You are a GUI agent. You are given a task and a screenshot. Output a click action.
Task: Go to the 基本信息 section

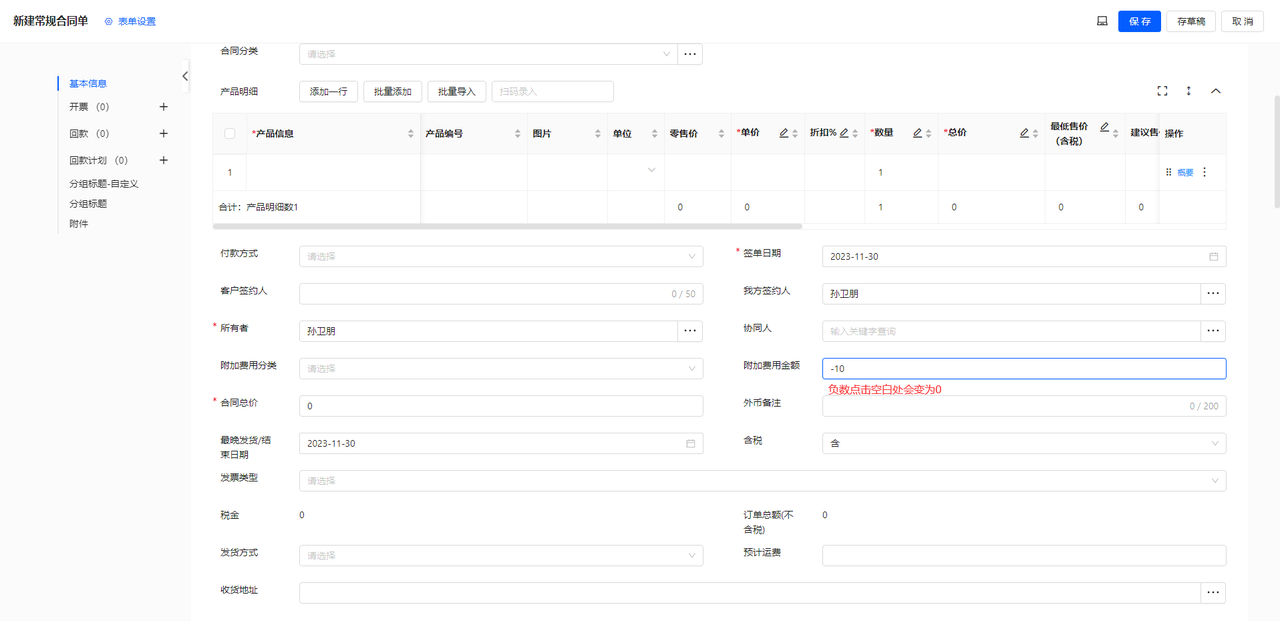[x=88, y=84]
